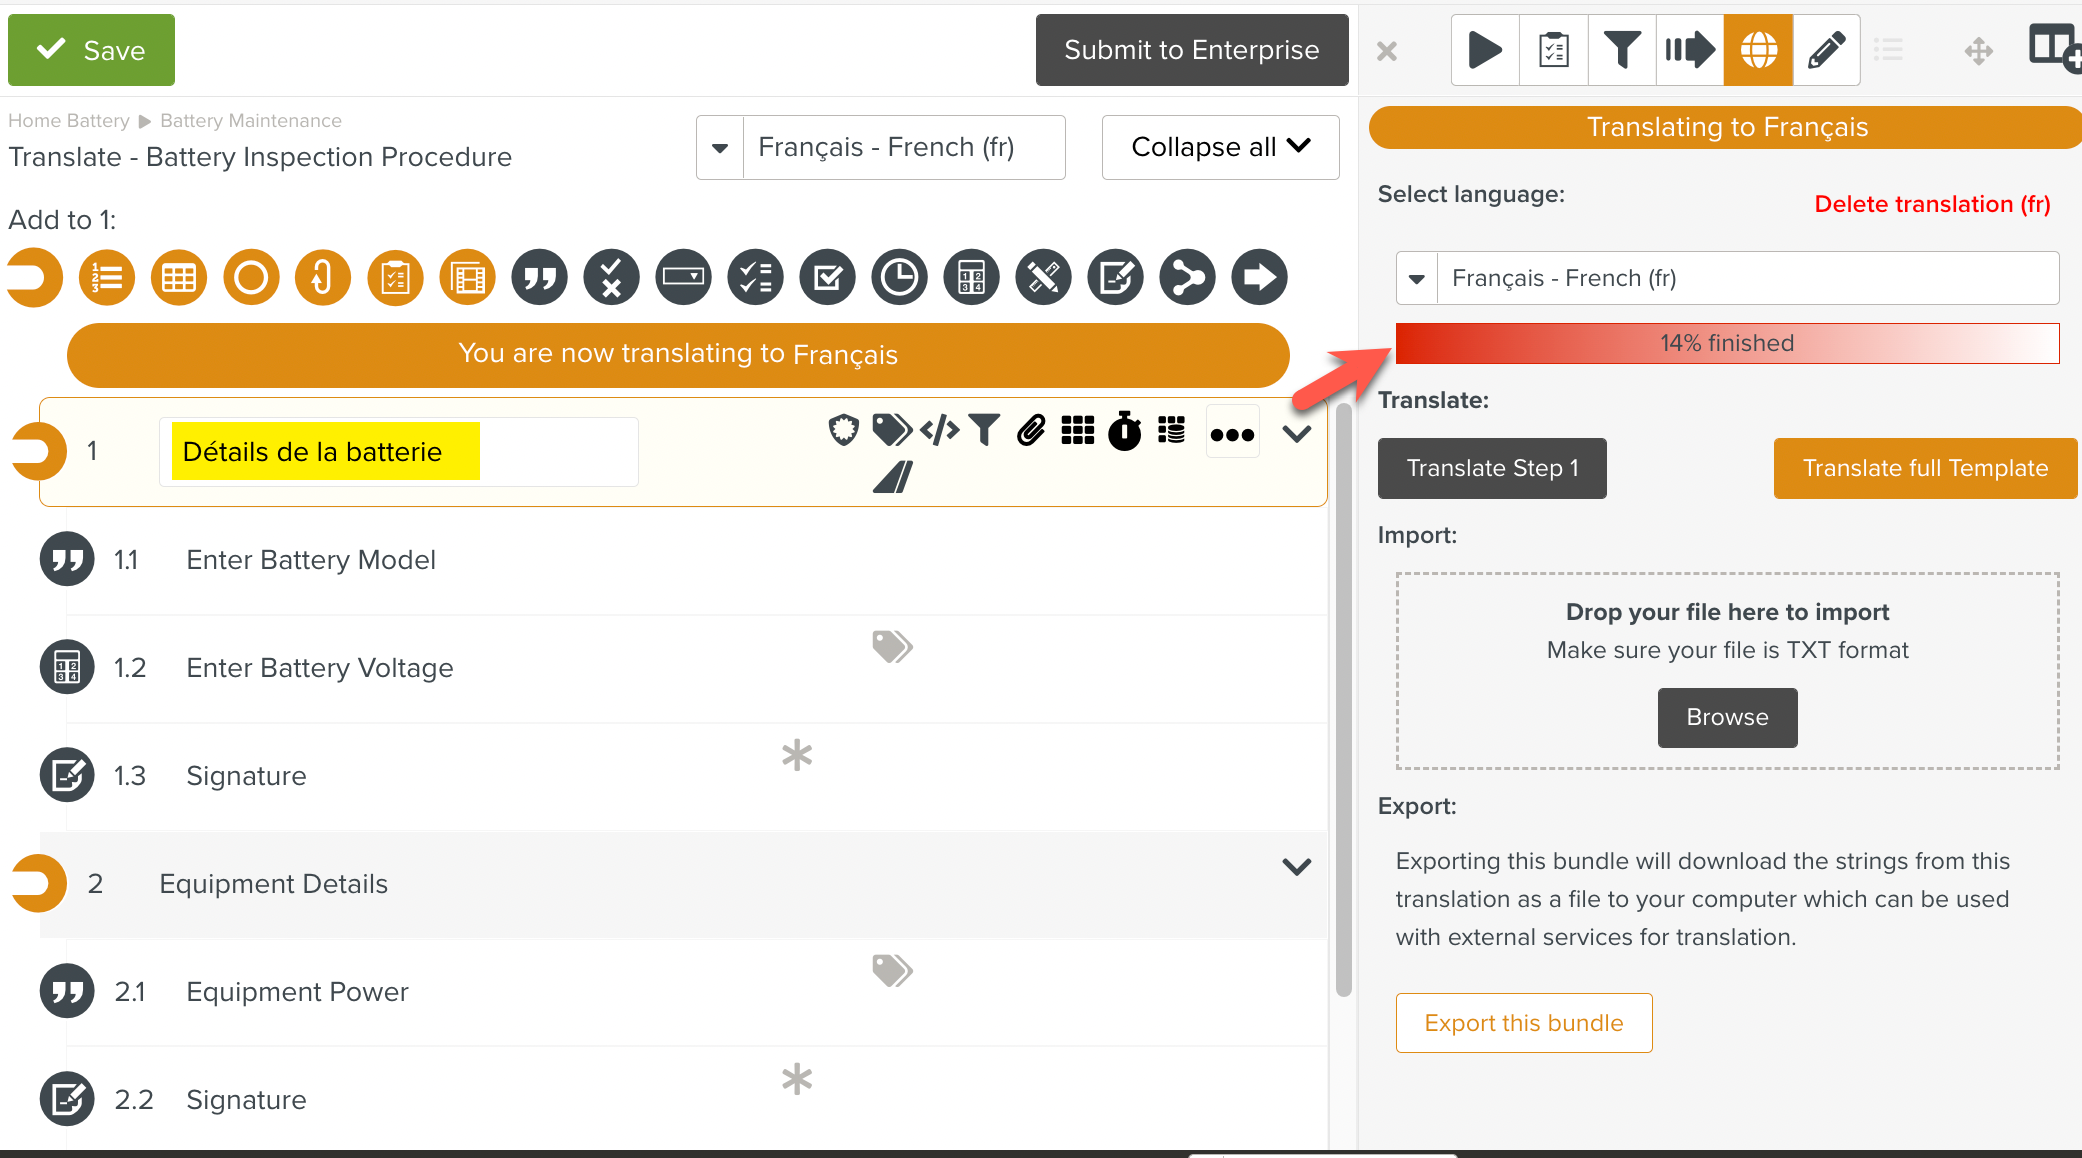Click Delete translation (fr) link
Viewport: 2082px width, 1158px height.
pos(1932,204)
